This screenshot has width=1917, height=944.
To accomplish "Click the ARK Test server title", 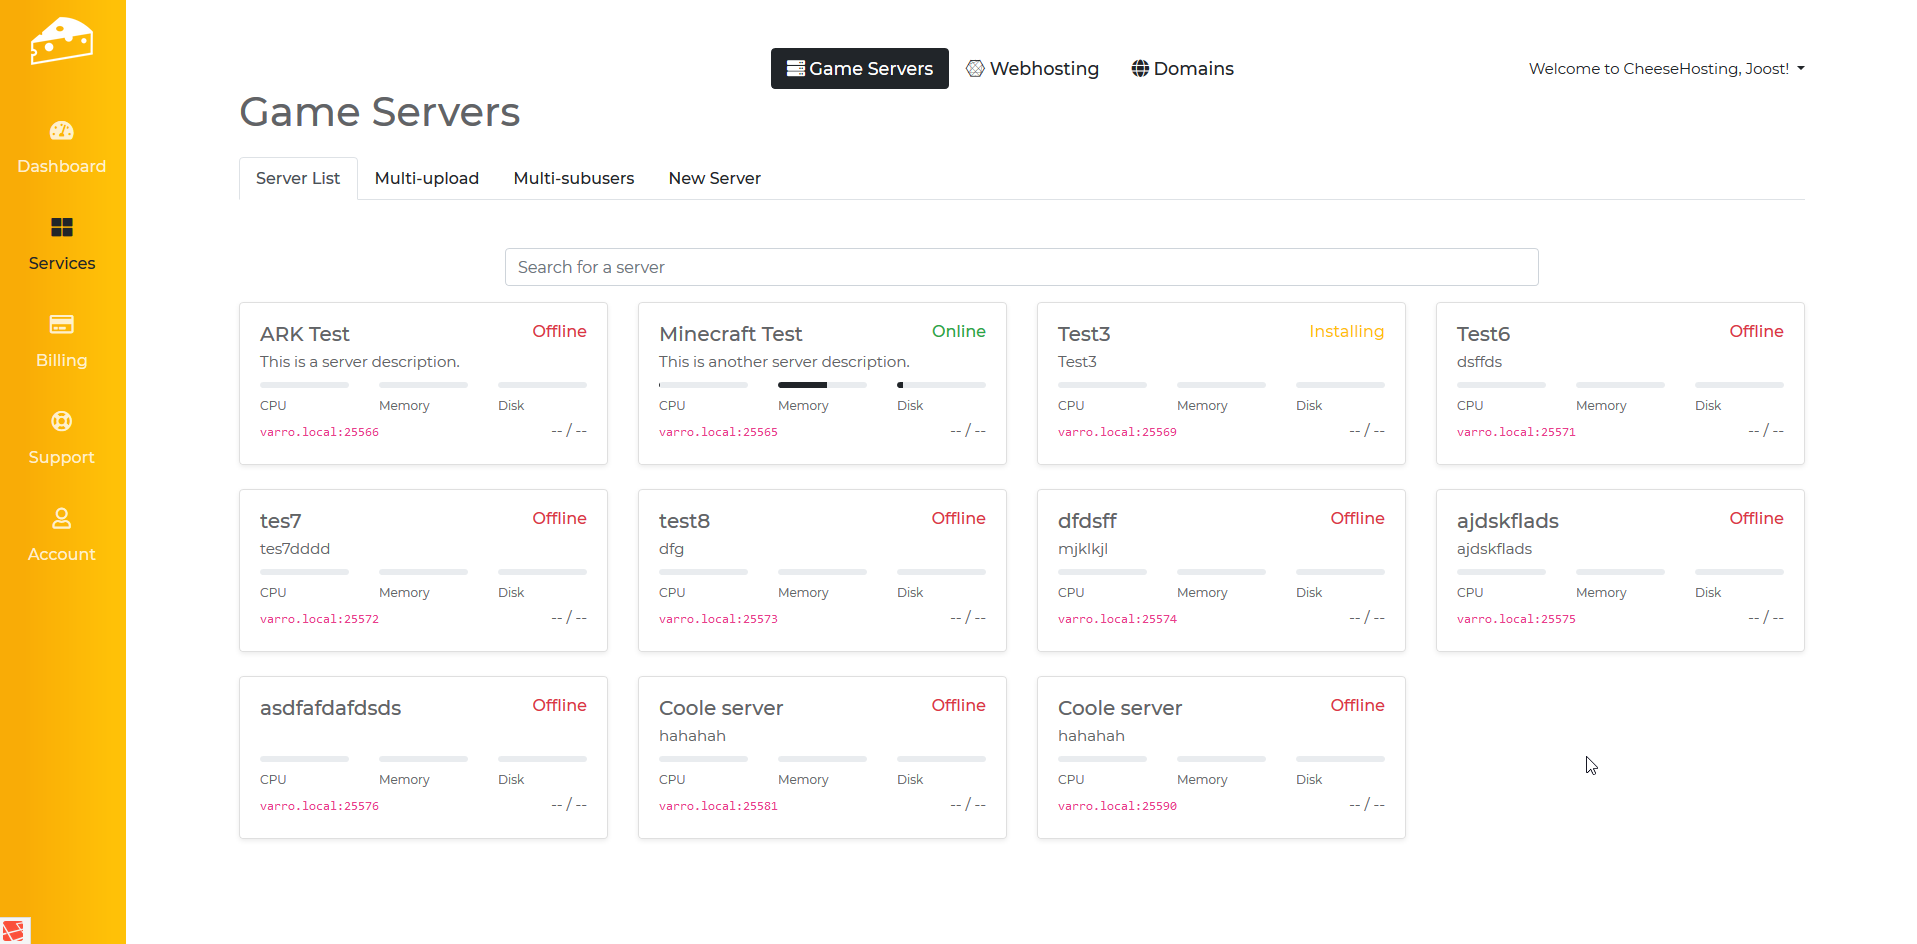I will pos(305,334).
